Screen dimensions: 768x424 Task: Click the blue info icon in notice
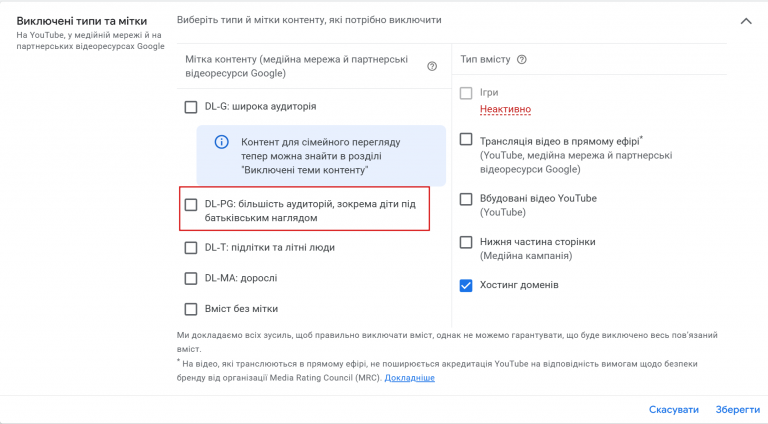(x=222, y=142)
